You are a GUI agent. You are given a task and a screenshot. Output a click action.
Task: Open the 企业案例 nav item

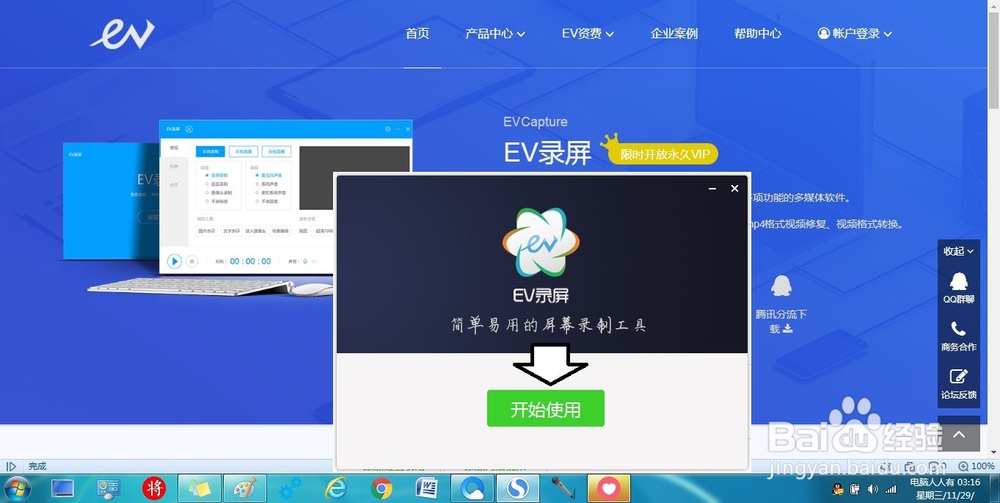click(674, 34)
